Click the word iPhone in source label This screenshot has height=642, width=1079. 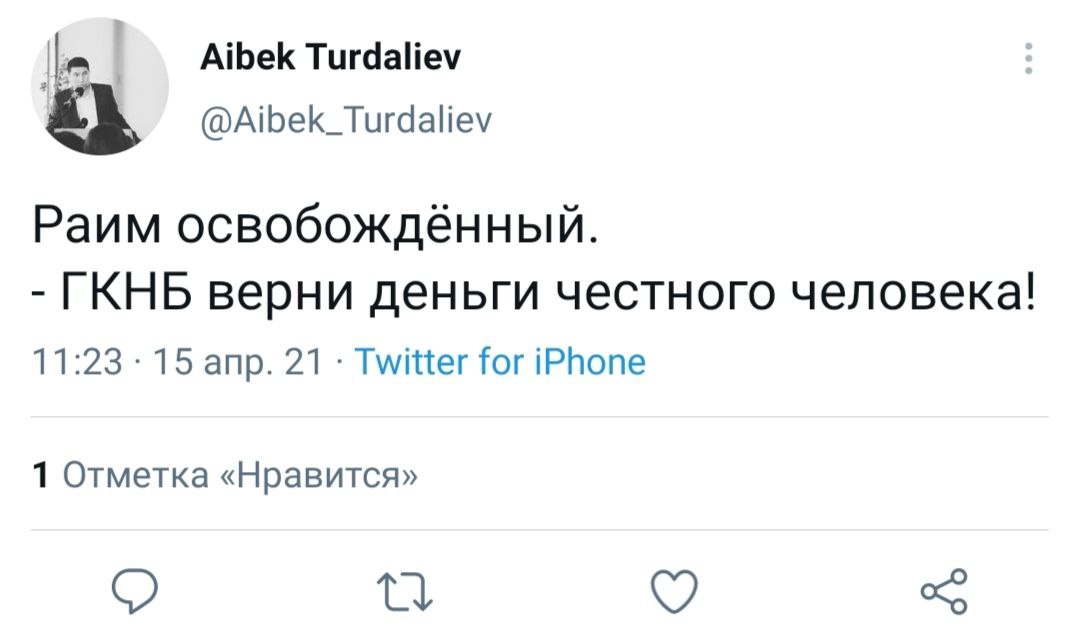(589, 360)
